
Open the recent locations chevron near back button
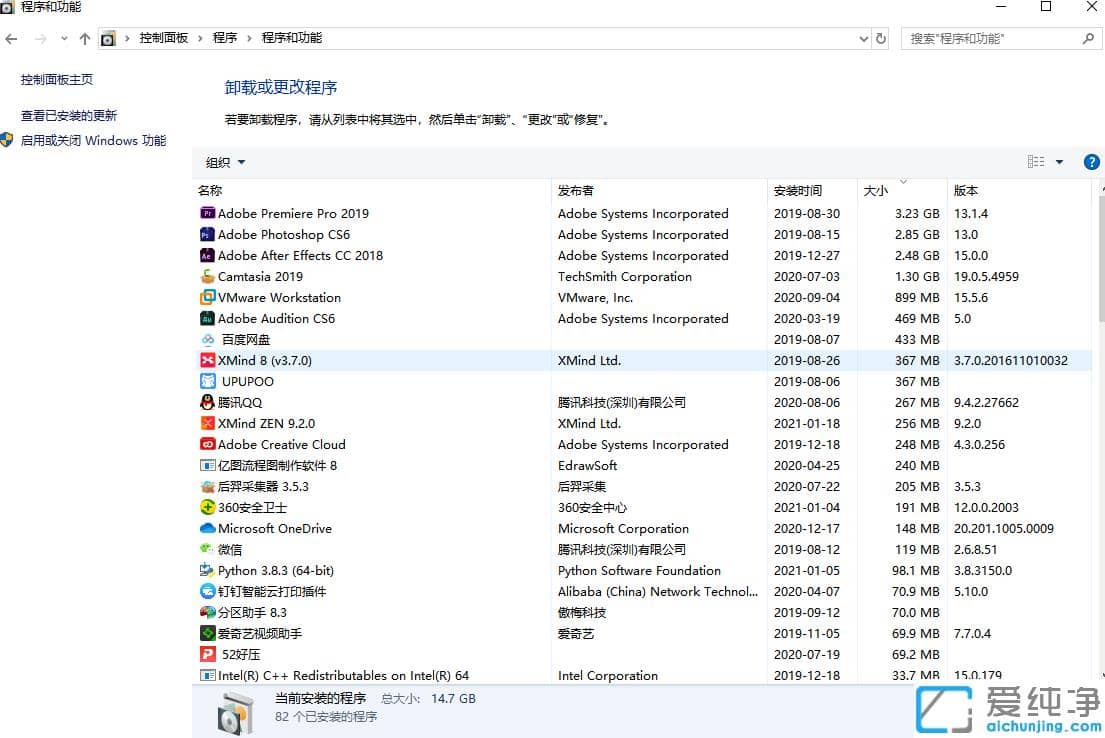64,38
